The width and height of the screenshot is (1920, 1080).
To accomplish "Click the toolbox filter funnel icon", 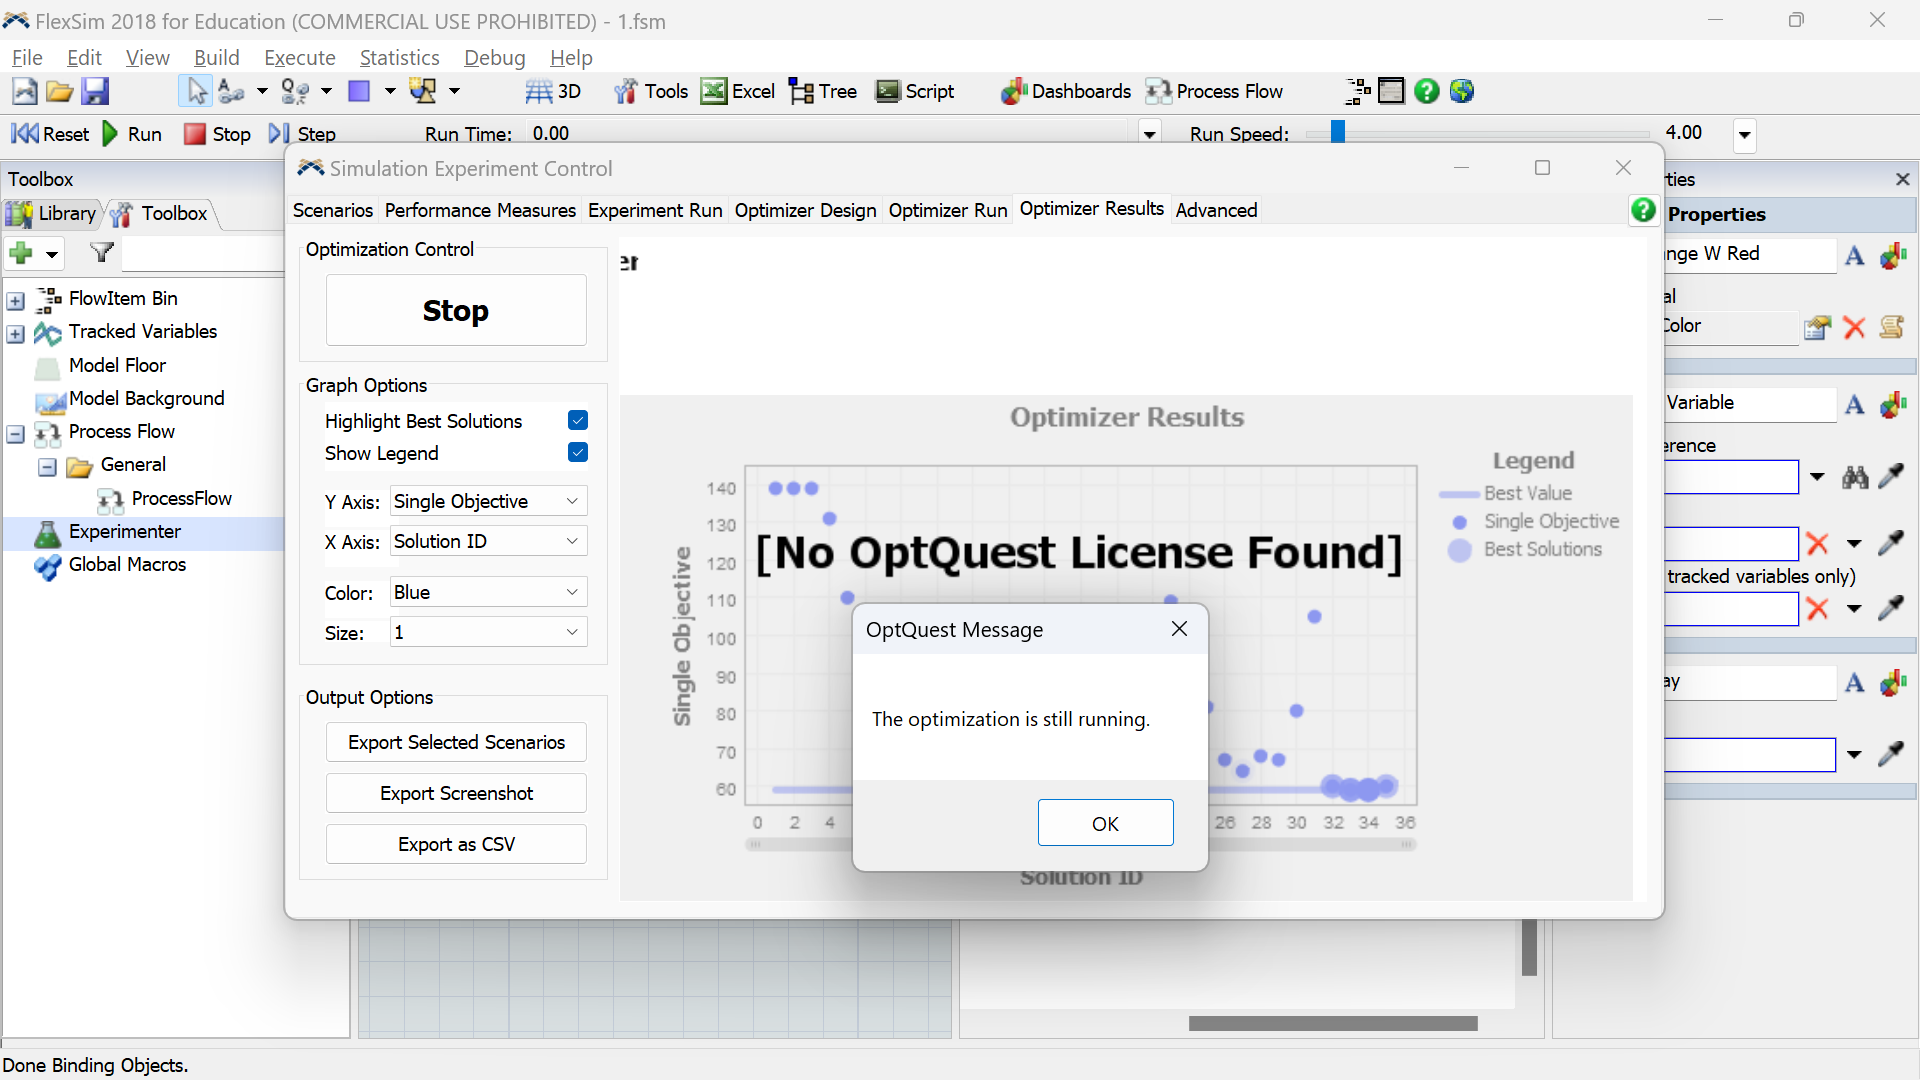I will tap(102, 253).
